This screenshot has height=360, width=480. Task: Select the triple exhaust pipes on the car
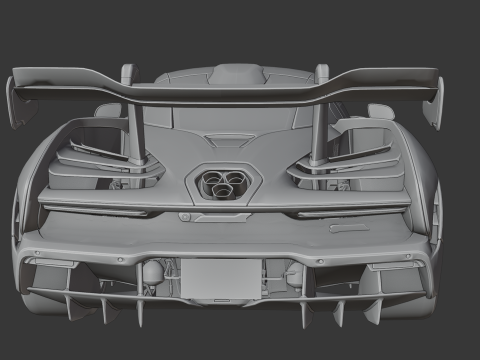(224, 184)
